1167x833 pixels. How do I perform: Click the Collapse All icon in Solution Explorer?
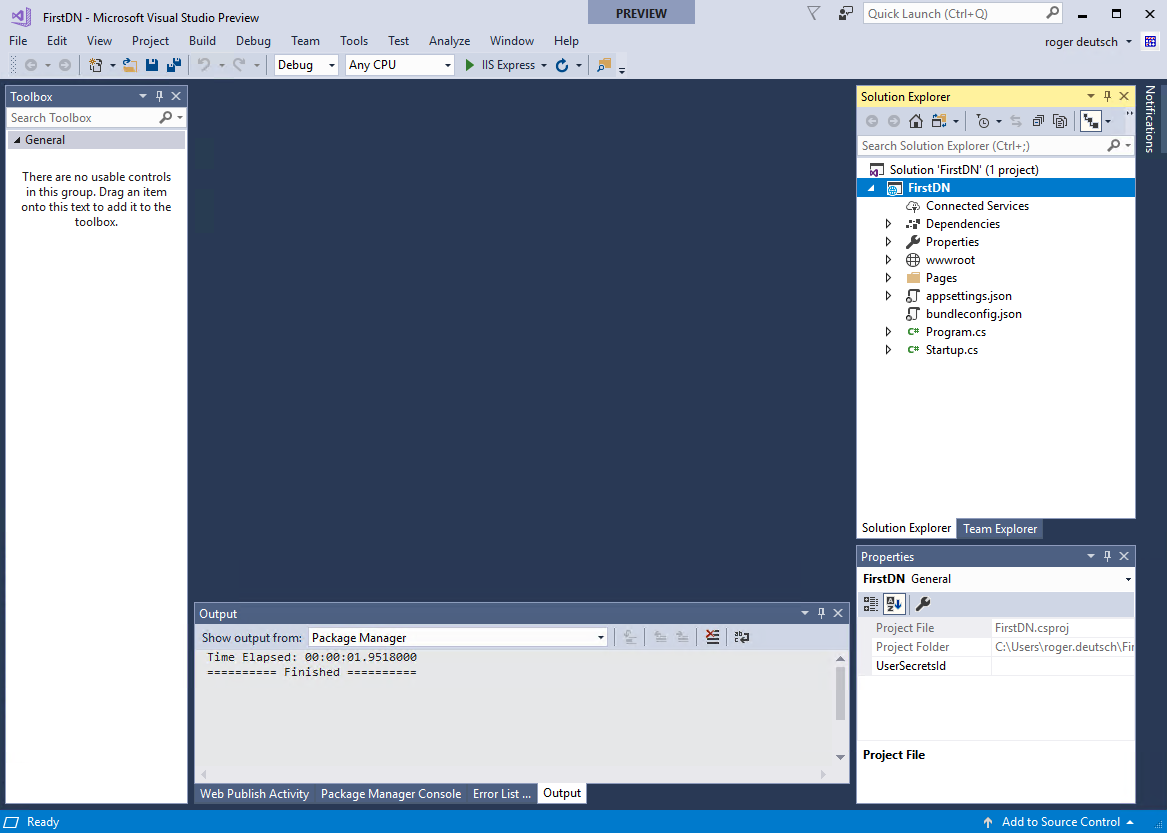click(1038, 121)
